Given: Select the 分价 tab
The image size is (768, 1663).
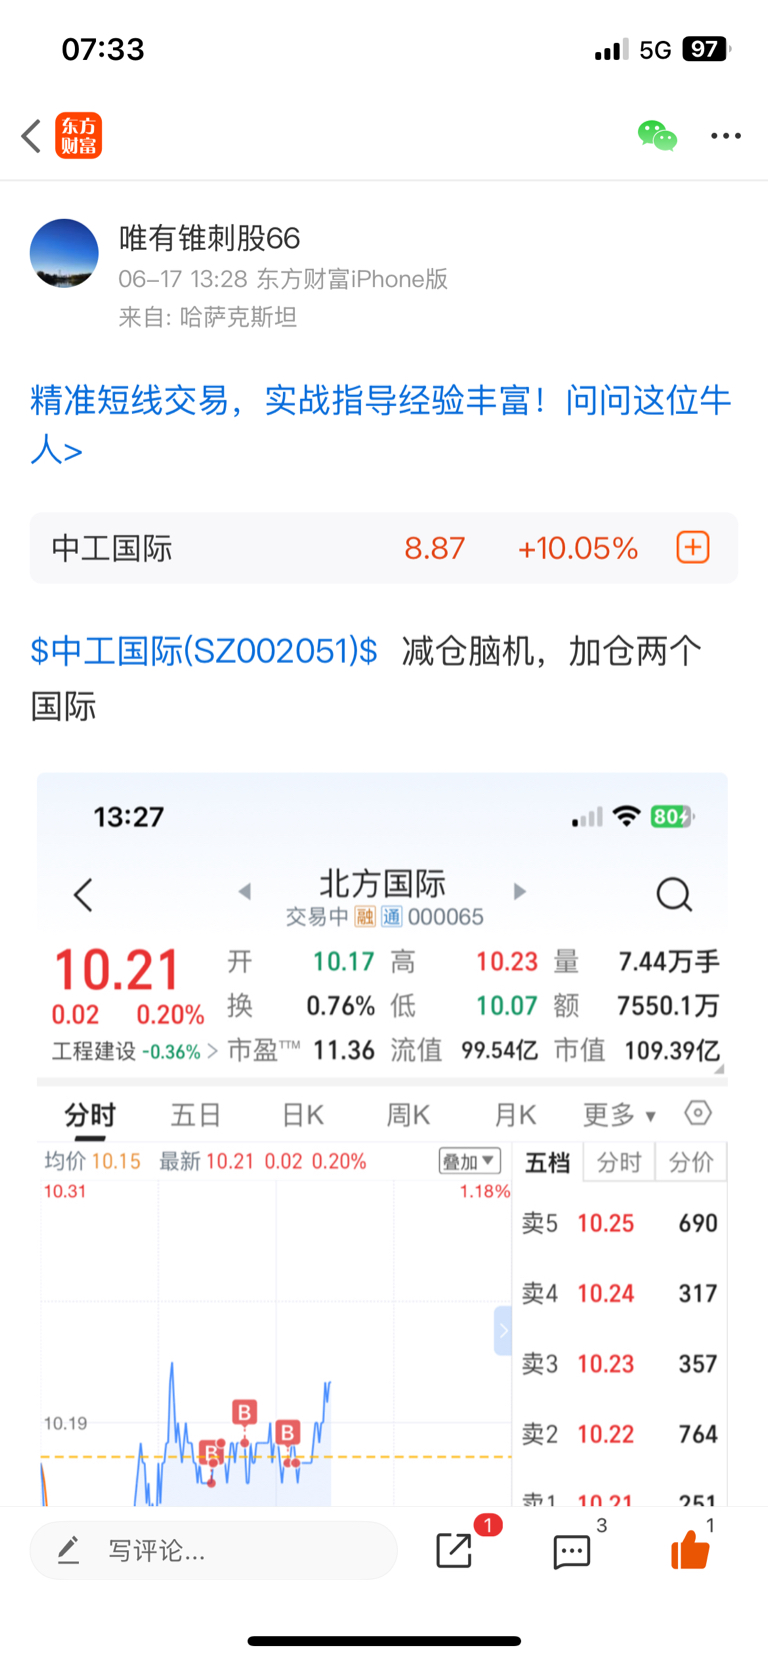Looking at the screenshot, I should click(x=691, y=1162).
